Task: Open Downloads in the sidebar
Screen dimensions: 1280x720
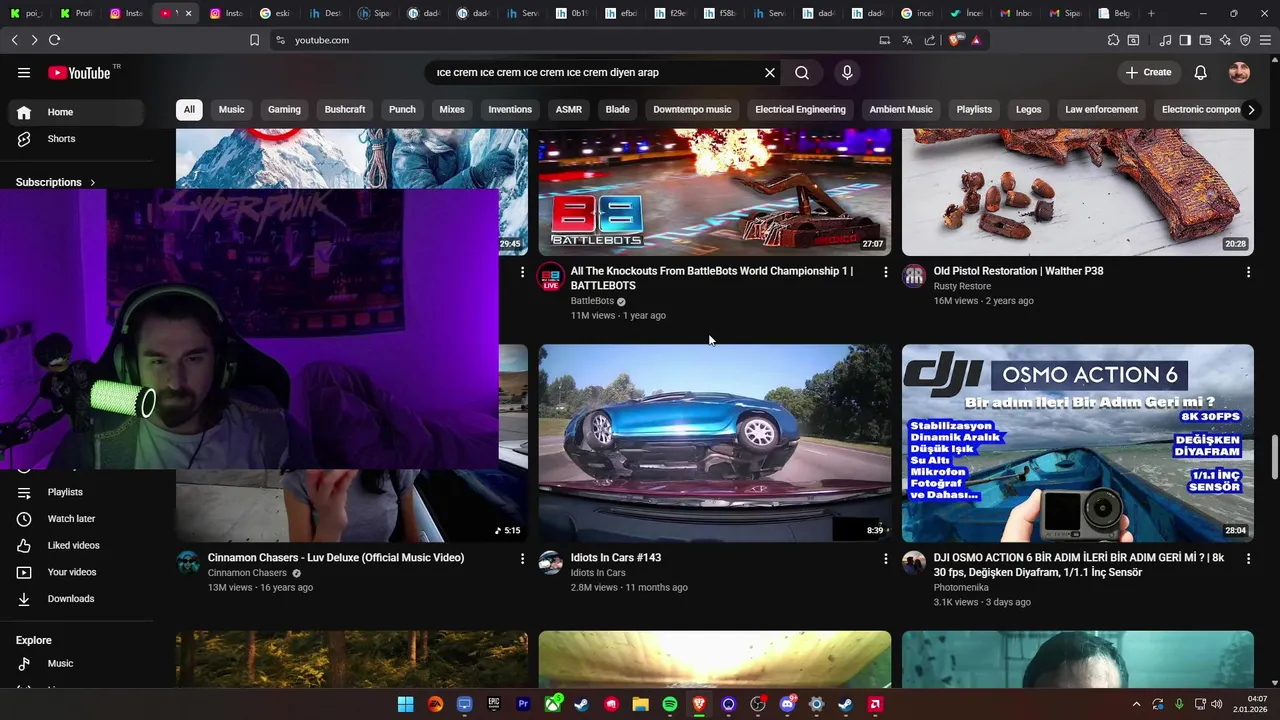Action: [x=77, y=599]
